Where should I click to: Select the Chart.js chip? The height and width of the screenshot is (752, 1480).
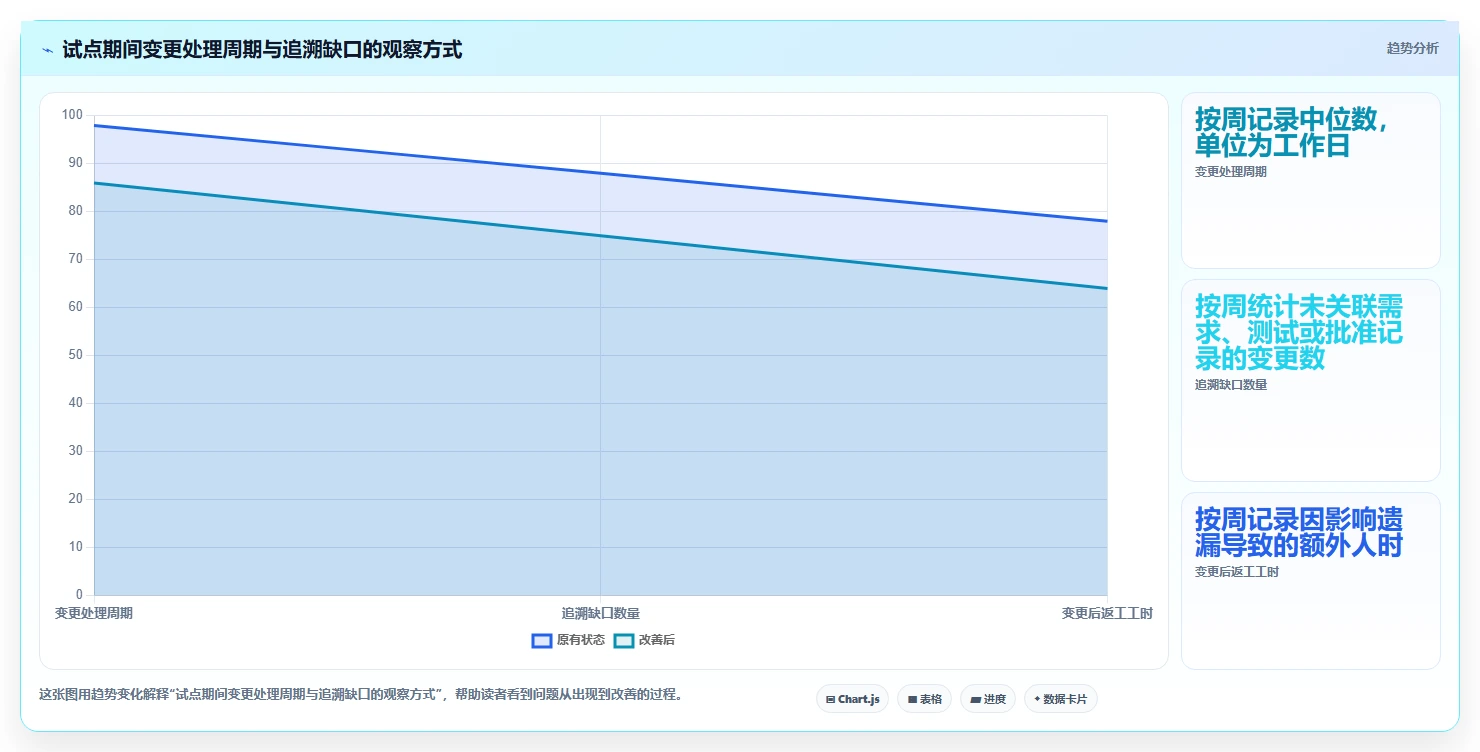click(x=852, y=699)
